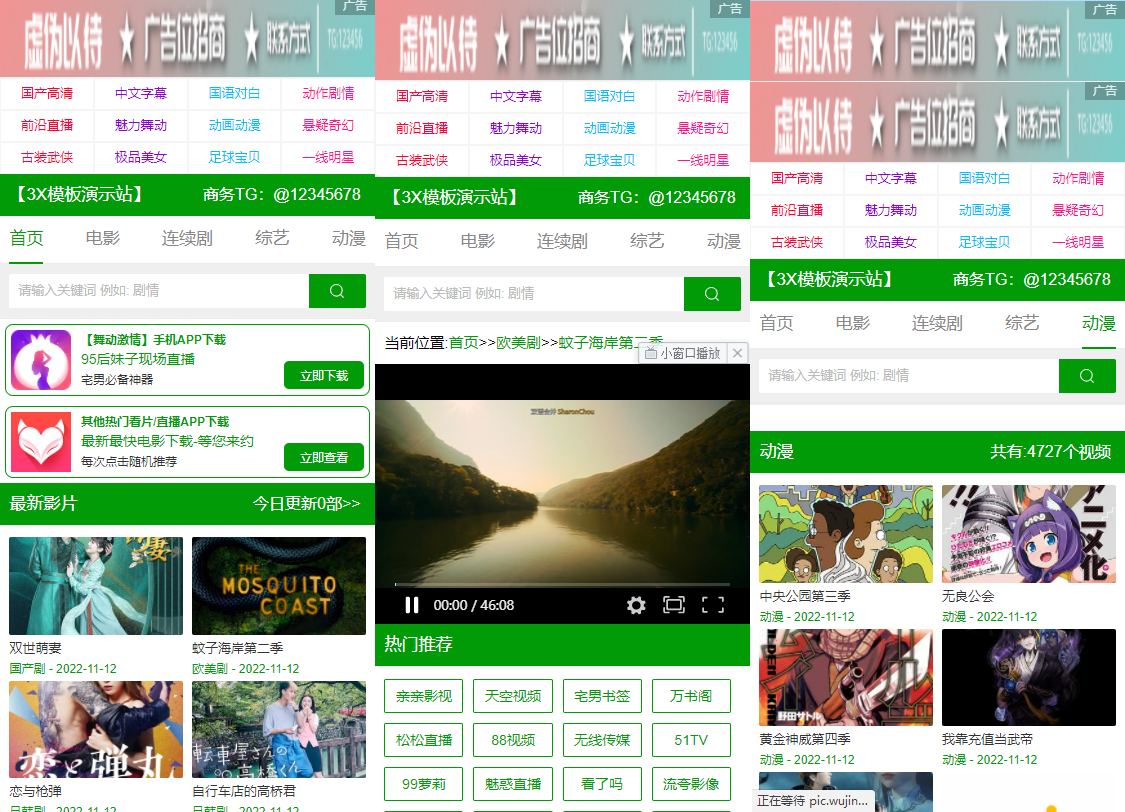Open the 黄金神威第四季 anime thumbnail
The width and height of the screenshot is (1125, 812).
pos(846,677)
